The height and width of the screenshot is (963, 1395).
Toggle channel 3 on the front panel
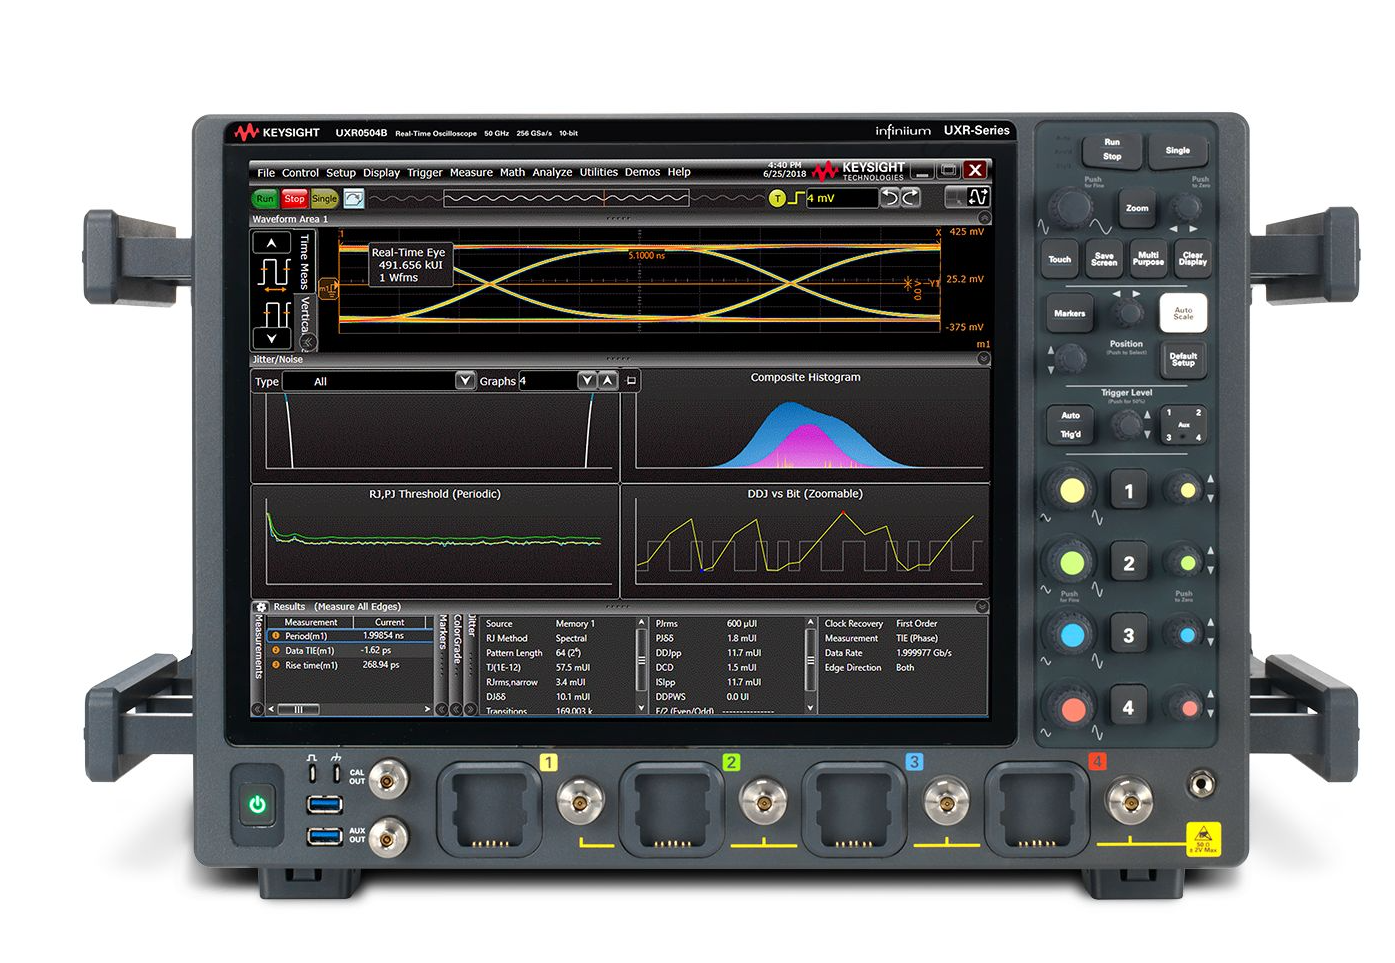click(x=1128, y=635)
